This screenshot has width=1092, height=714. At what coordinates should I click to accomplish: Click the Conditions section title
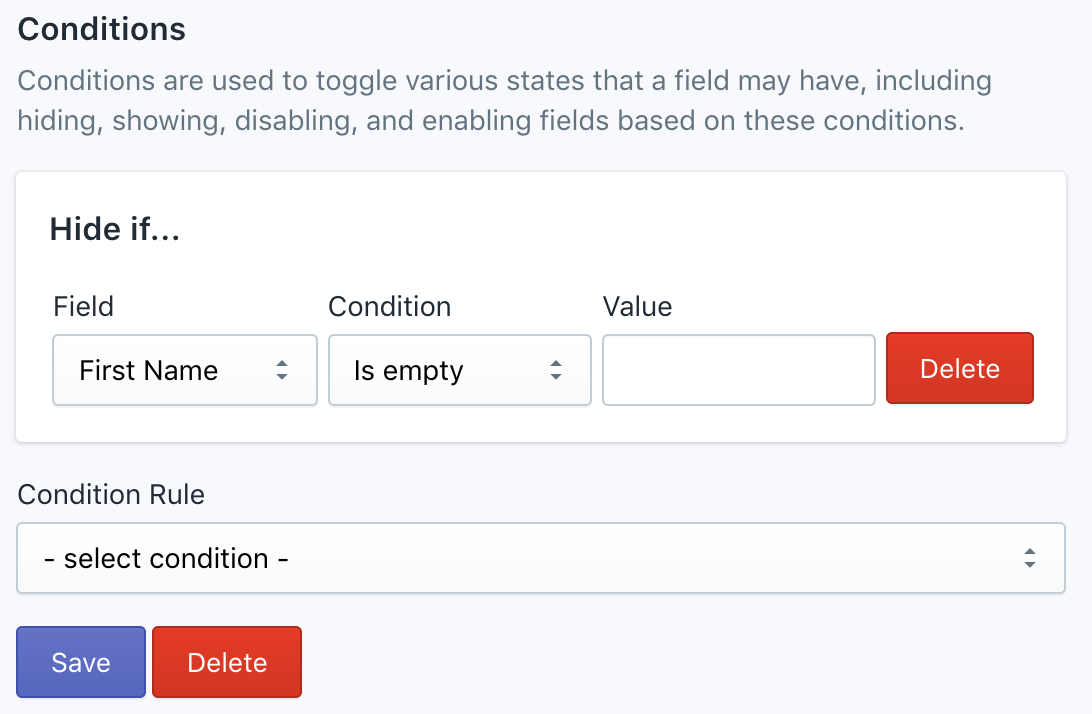pos(102,29)
